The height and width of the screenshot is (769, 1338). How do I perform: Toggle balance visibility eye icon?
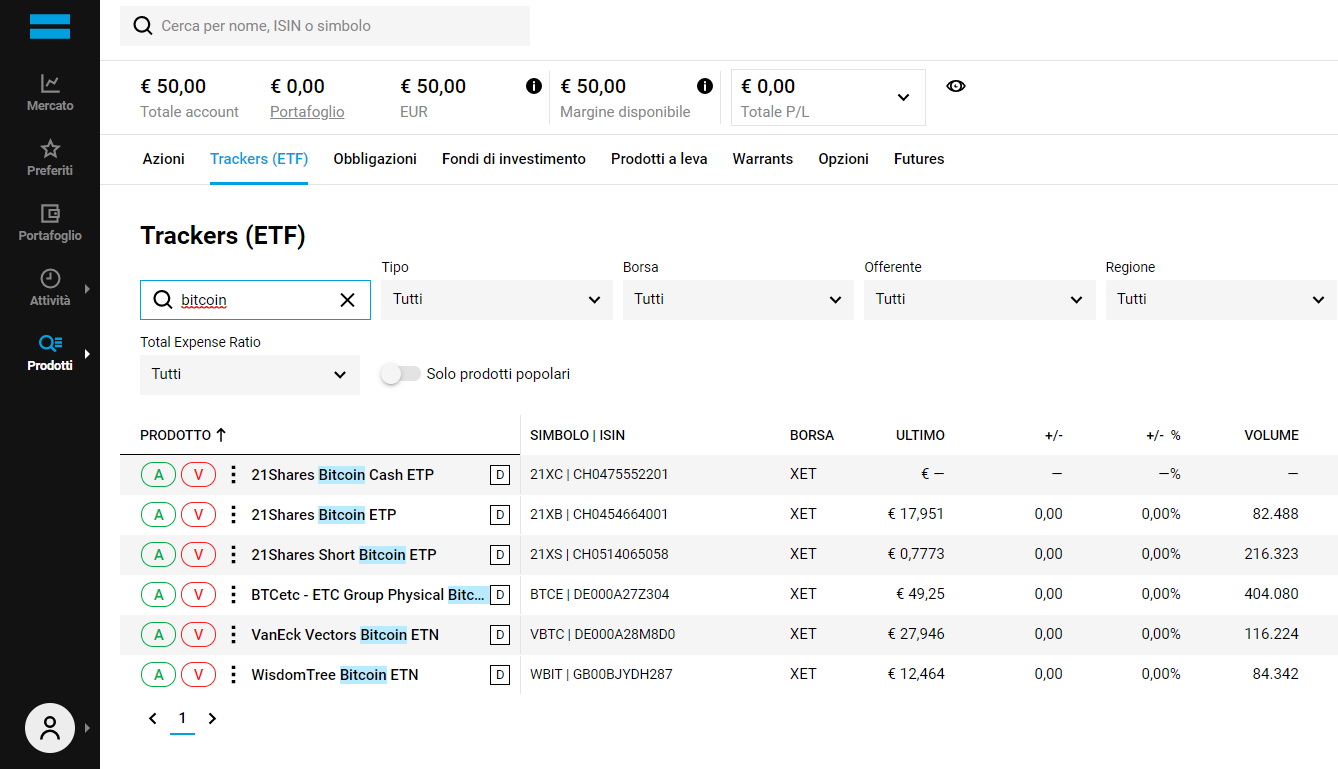click(x=956, y=86)
